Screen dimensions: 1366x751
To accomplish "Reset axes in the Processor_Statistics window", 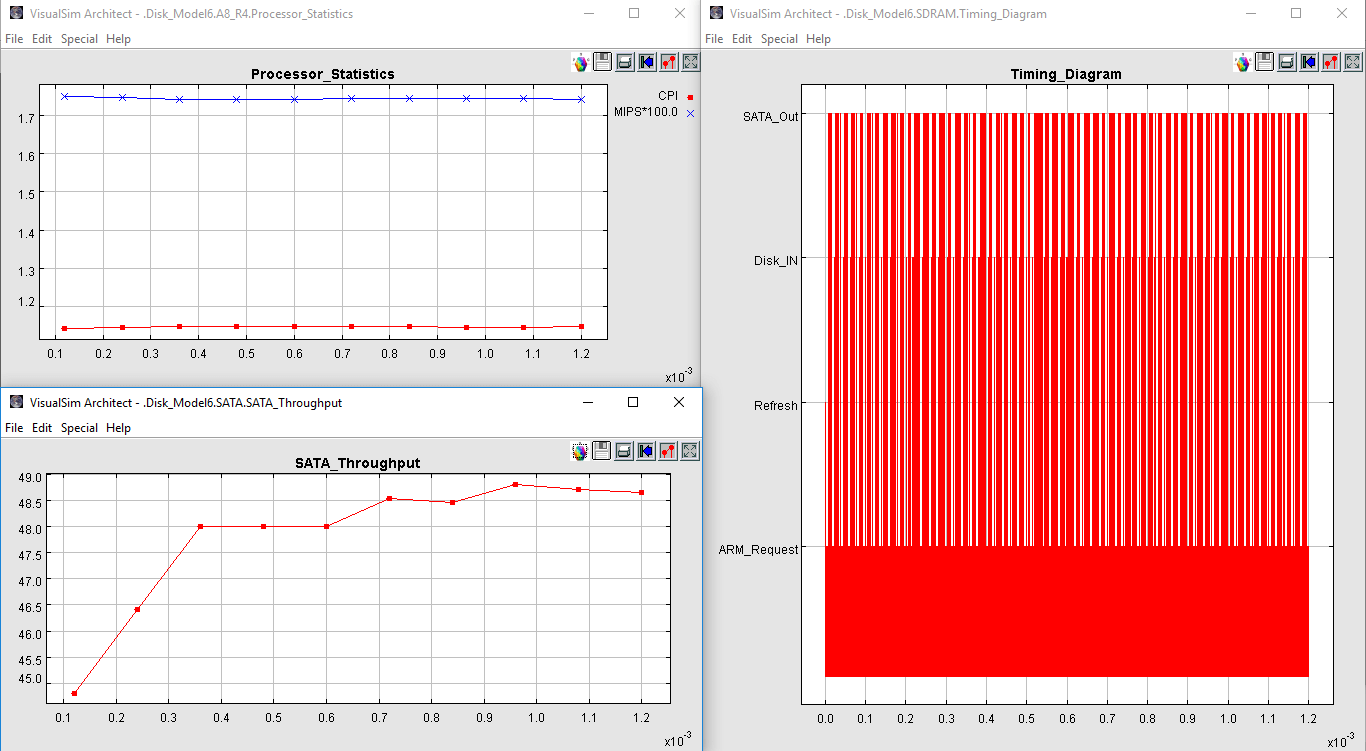I will (x=646, y=62).
